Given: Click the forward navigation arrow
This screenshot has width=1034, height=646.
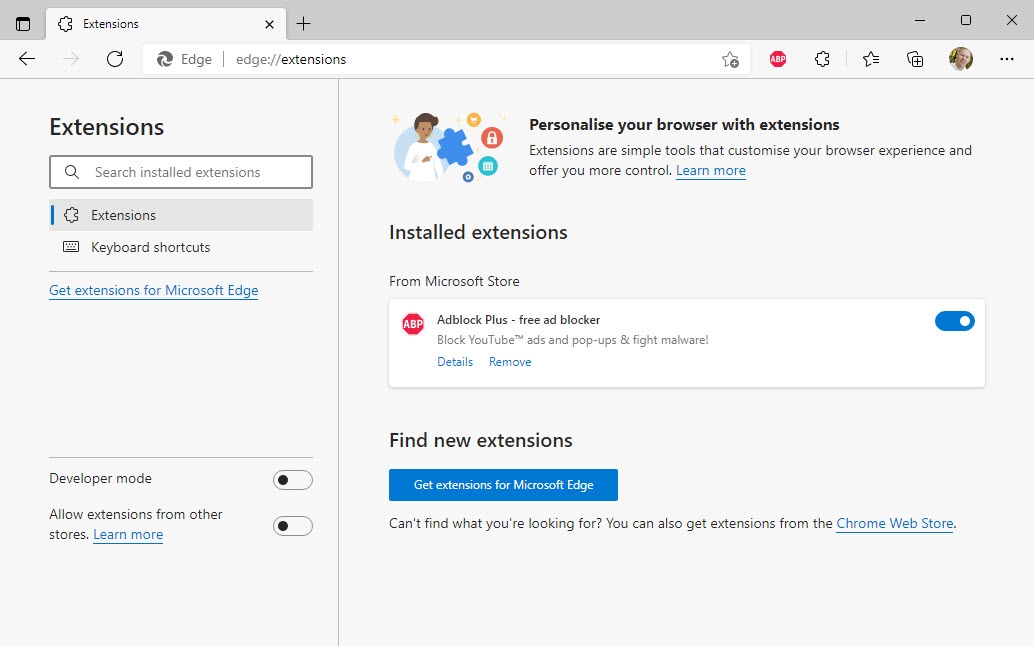Looking at the screenshot, I should (71, 59).
